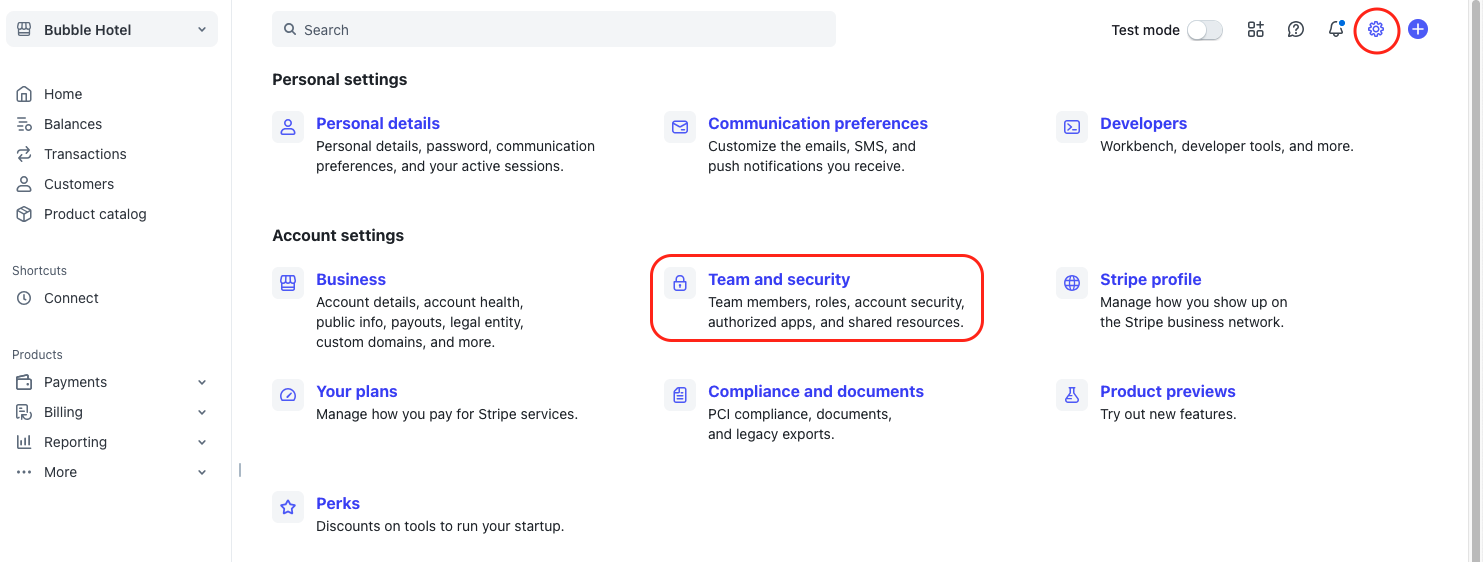Click the settings gear icon
Viewport: 1483px width, 562px height.
[x=1376, y=30]
